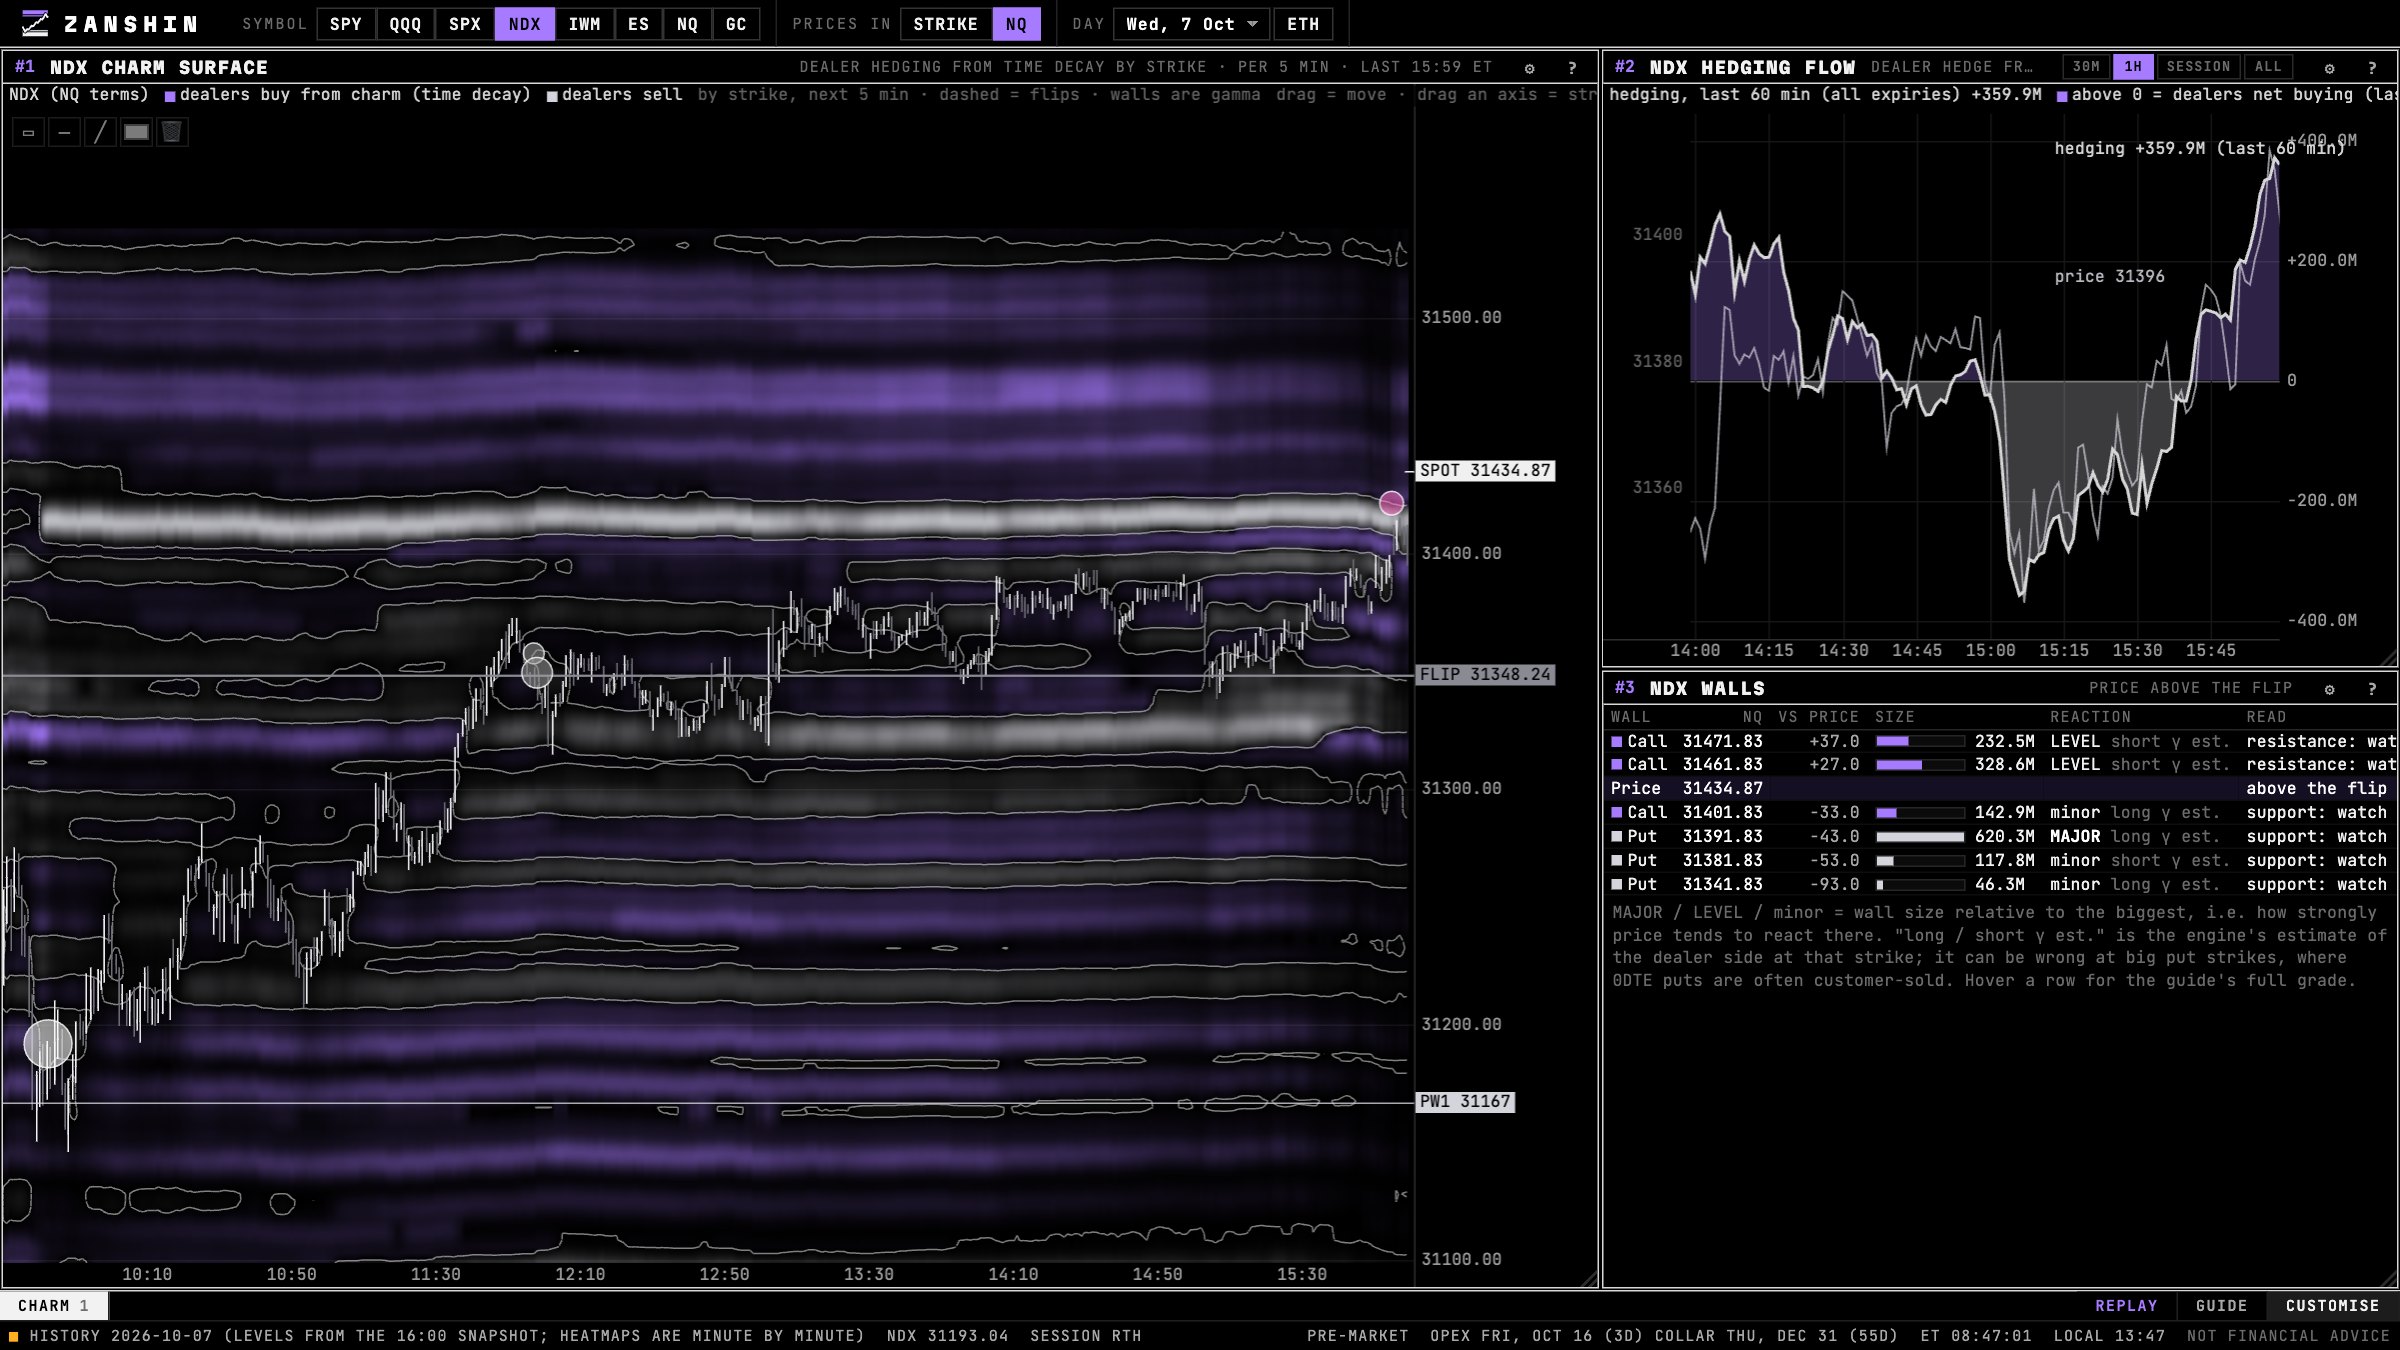
Task: Select the GC symbol button
Action: [736, 24]
